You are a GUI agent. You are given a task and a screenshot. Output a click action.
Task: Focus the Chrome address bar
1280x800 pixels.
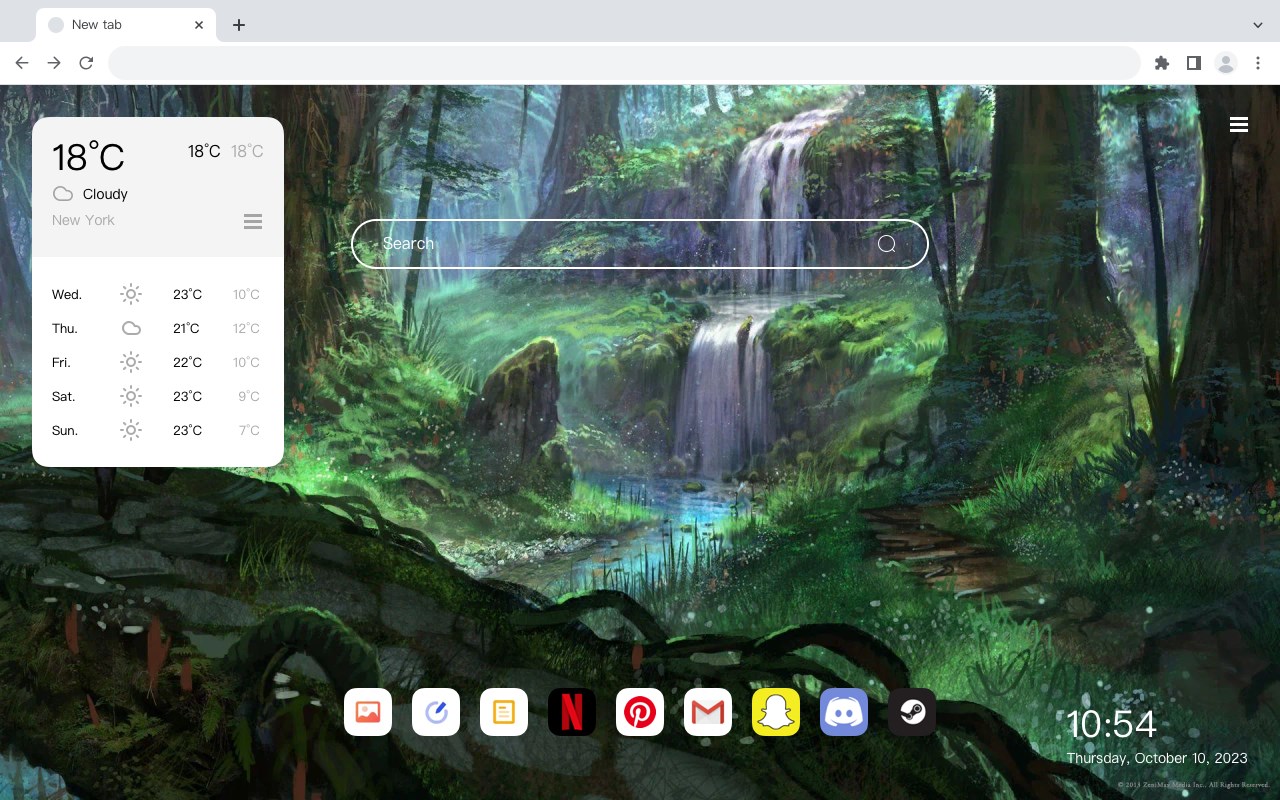(x=624, y=63)
